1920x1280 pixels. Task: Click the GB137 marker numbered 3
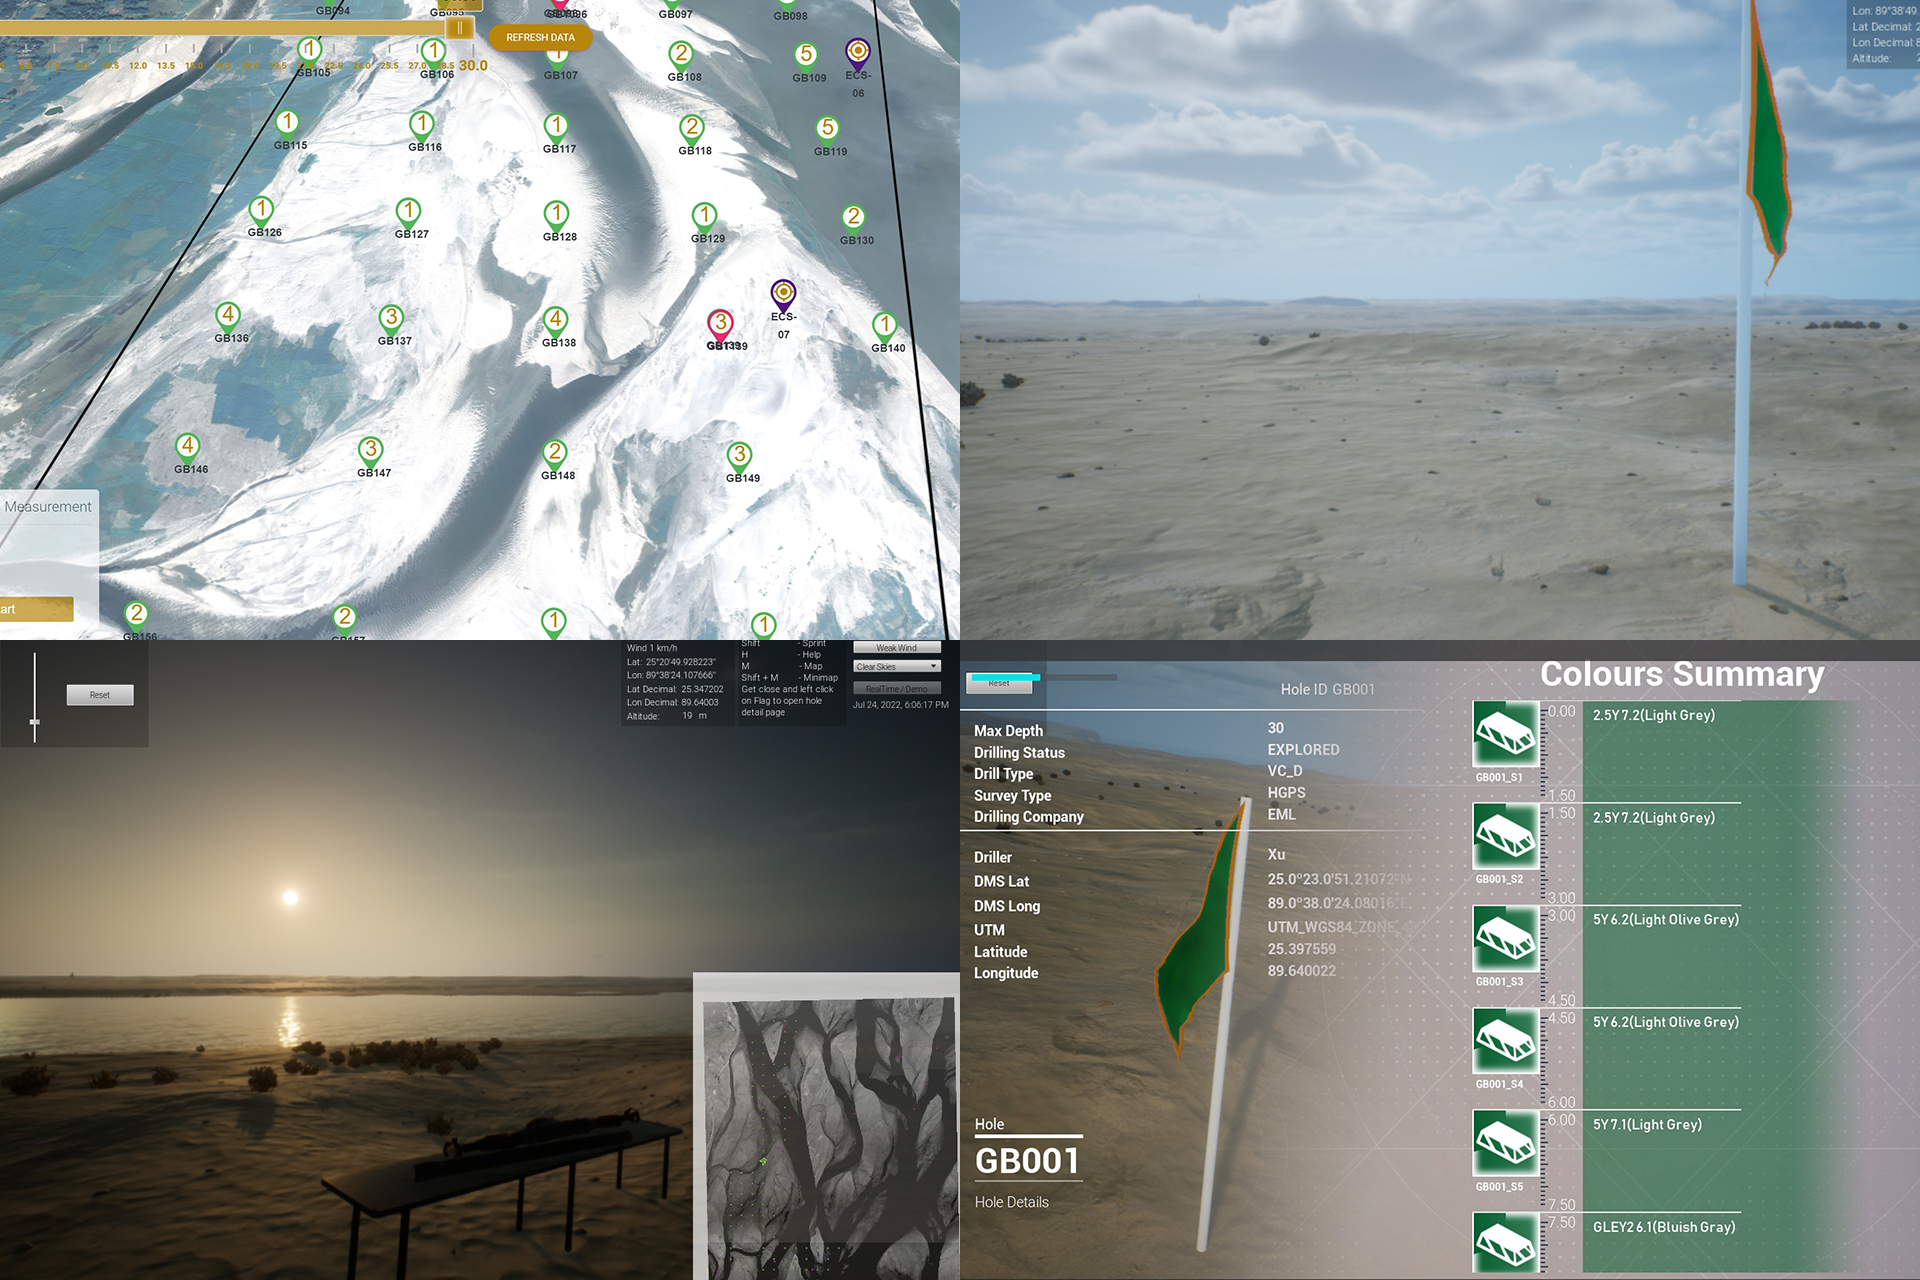pos(391,318)
